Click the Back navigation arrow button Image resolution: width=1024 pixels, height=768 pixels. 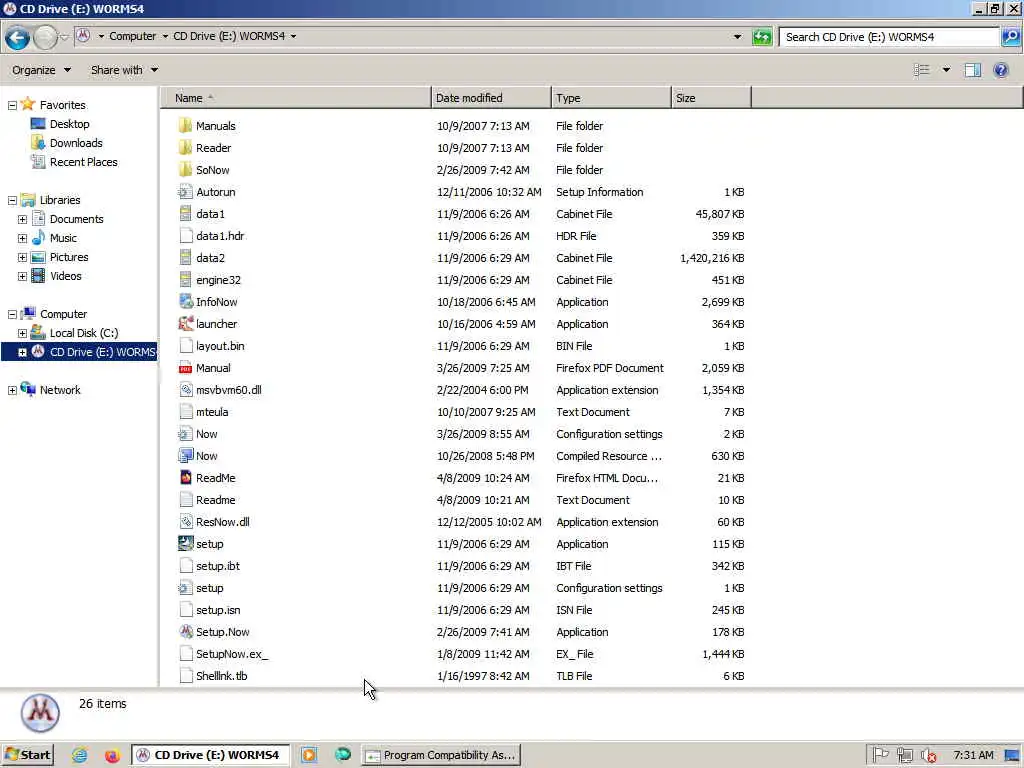[18, 37]
